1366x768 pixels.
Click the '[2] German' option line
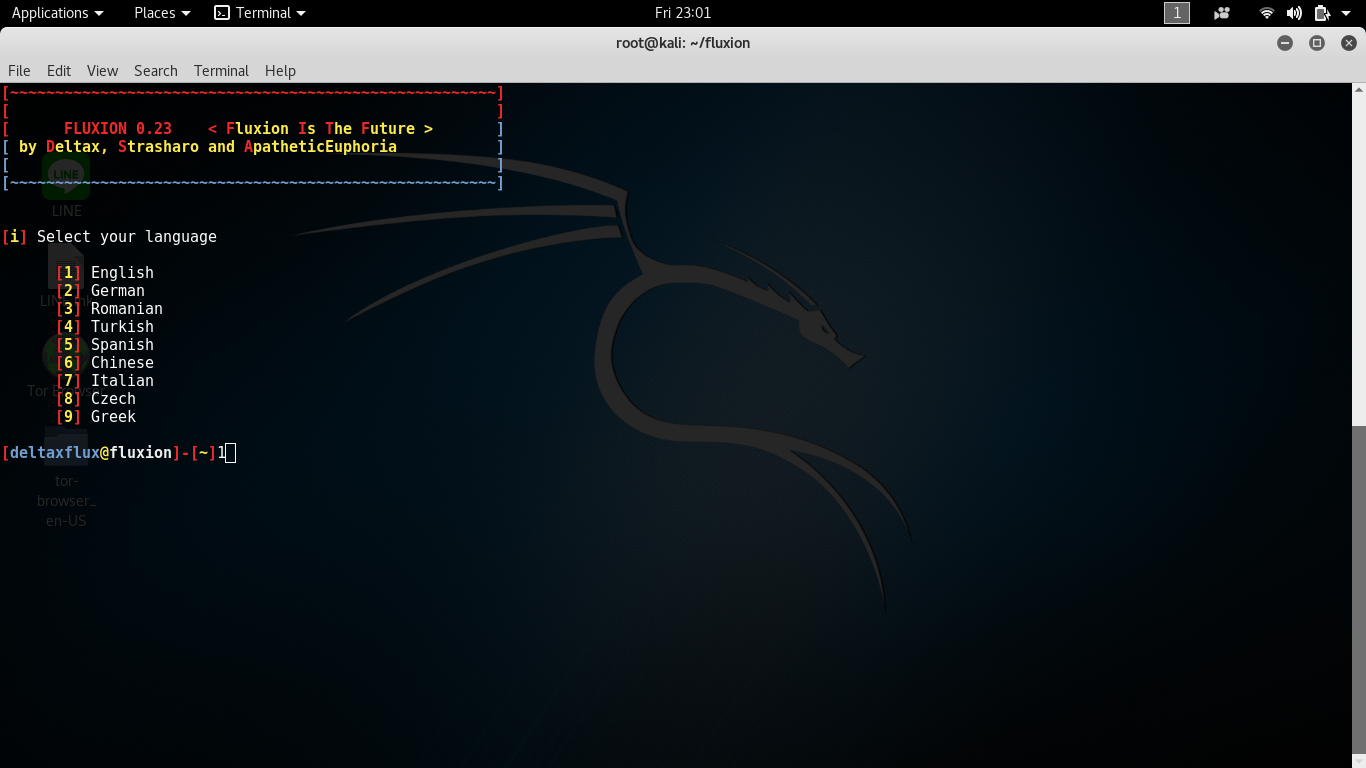(100, 291)
